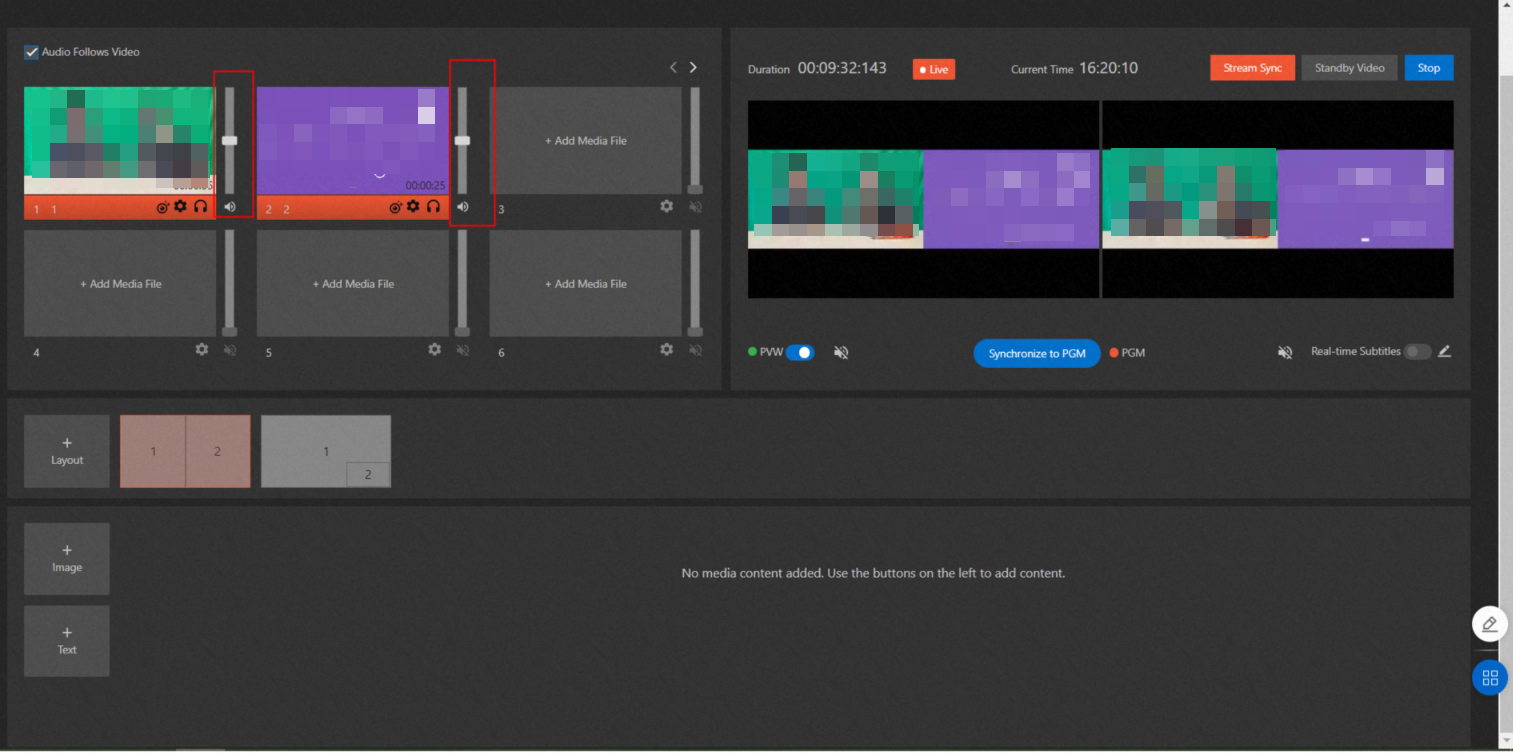This screenshot has width=1513, height=753.
Task: Adjust volume slider of media slot 5
Action: pos(462,284)
